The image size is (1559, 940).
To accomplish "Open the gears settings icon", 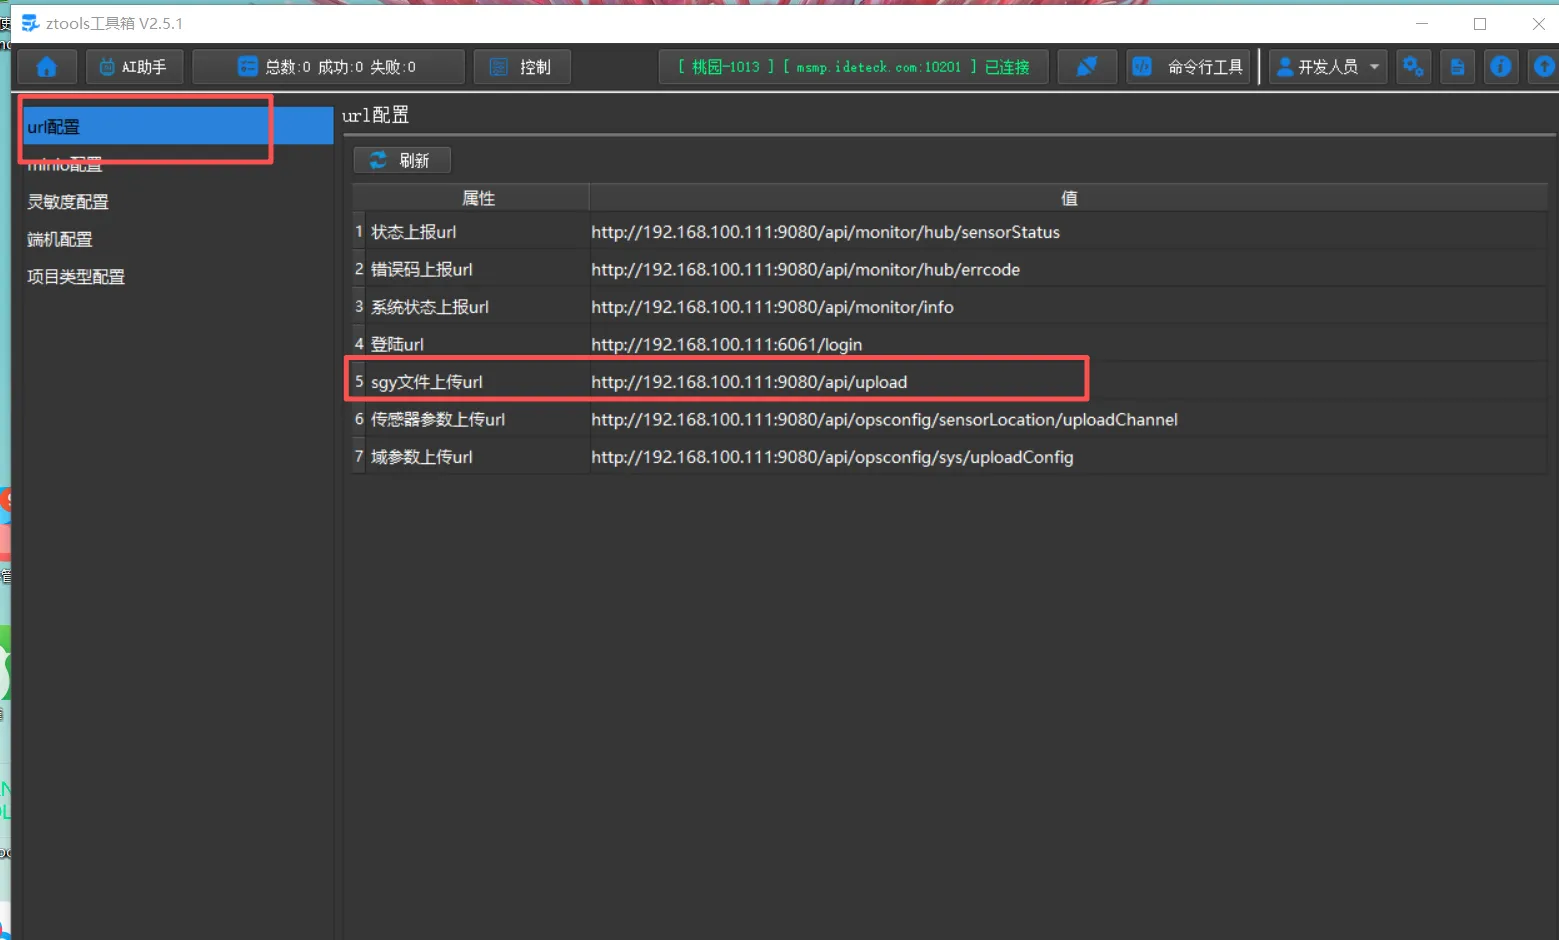I will (1412, 67).
